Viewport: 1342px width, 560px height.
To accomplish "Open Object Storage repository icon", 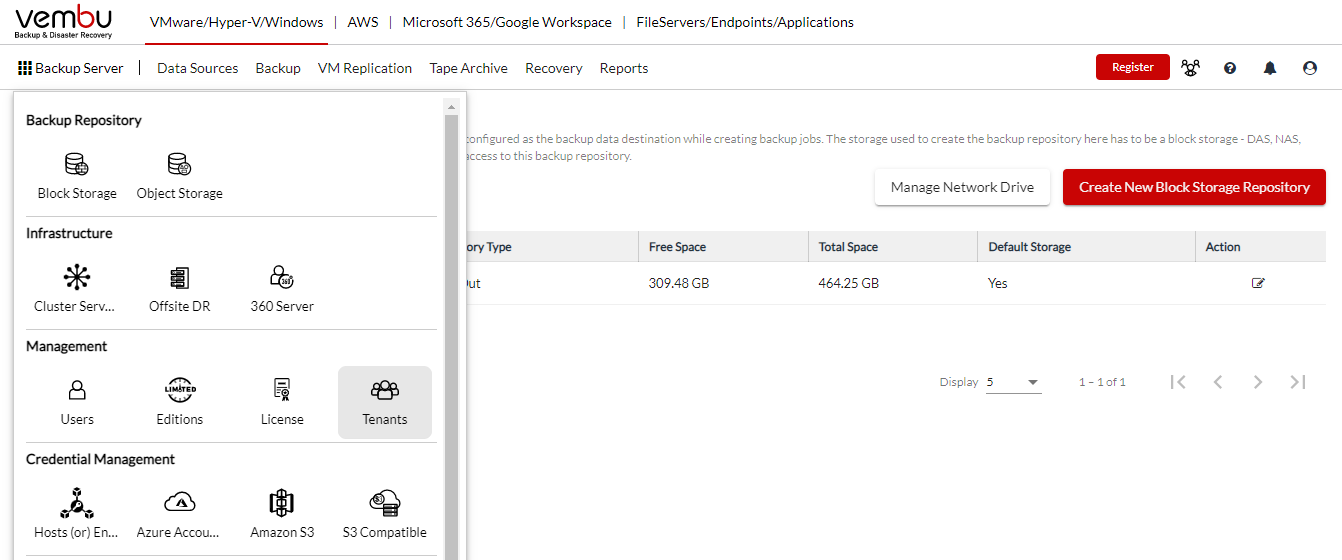I will (180, 164).
